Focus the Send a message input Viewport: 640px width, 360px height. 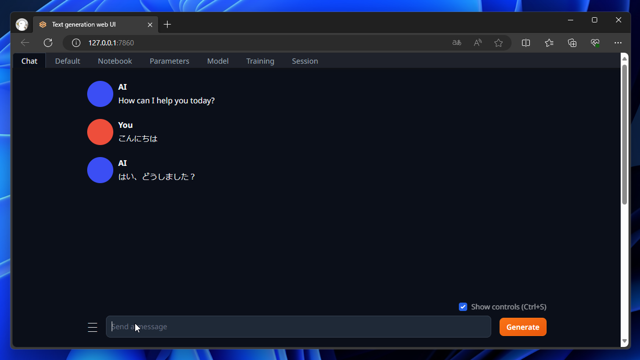(x=298, y=327)
